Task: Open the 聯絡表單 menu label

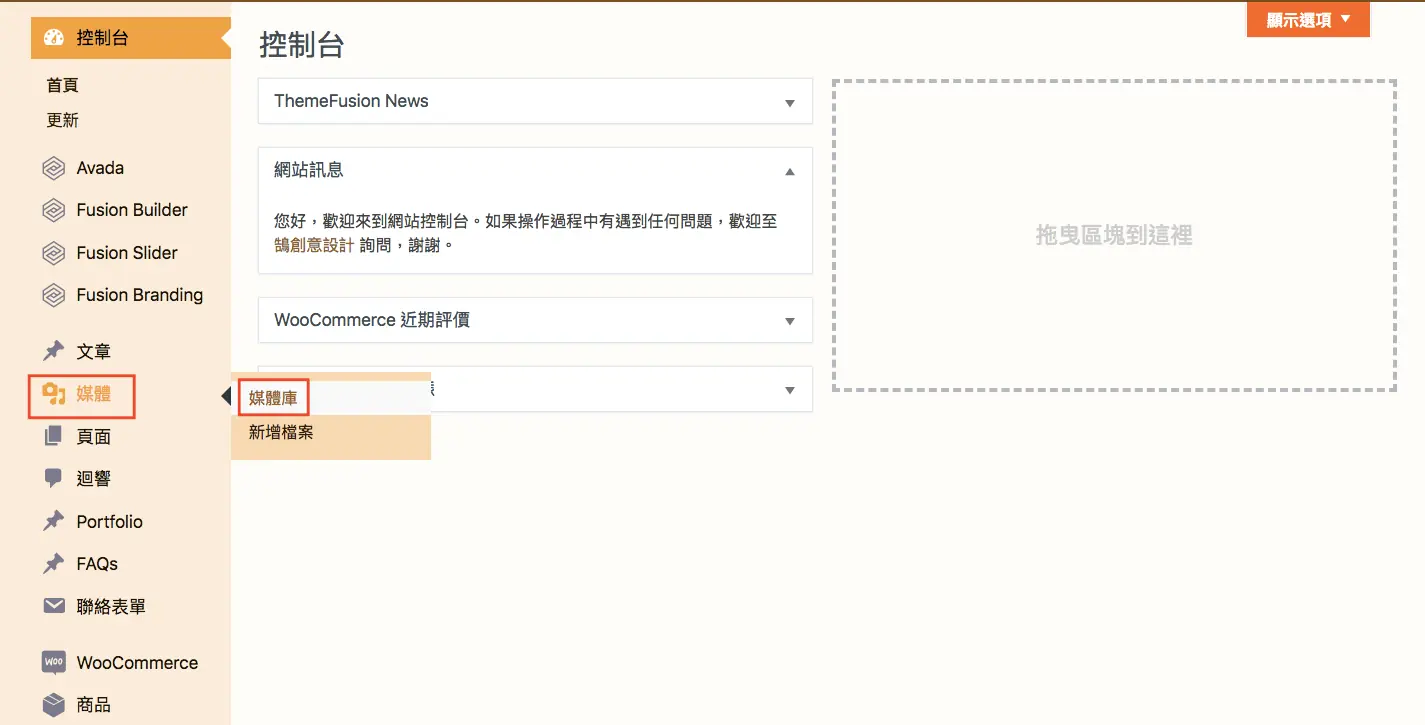Action: coord(111,607)
